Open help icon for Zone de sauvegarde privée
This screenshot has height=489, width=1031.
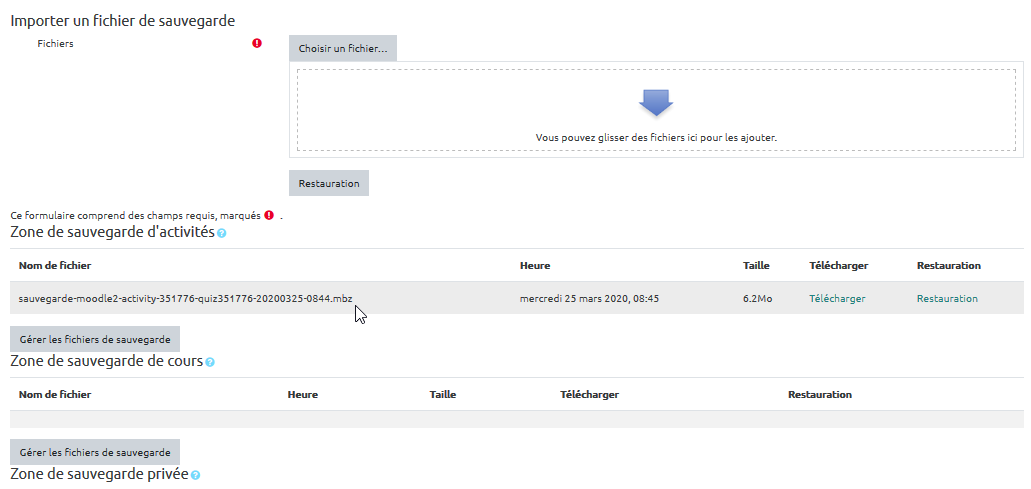coord(195,474)
